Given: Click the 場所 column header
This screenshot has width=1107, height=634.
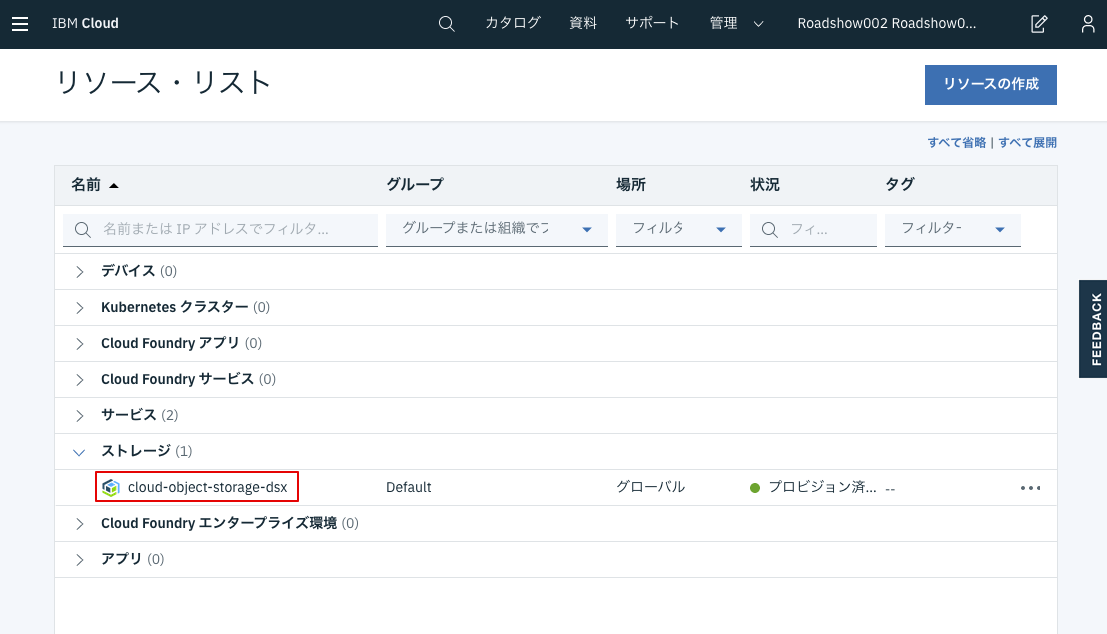Looking at the screenshot, I should [630, 185].
